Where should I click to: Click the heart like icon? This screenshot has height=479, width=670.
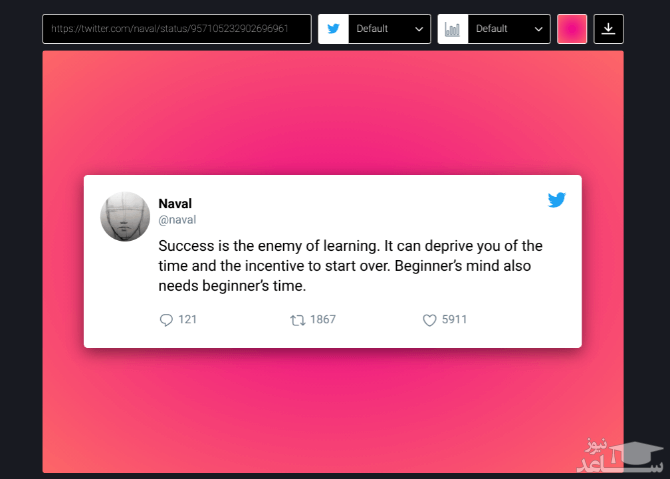tap(429, 320)
